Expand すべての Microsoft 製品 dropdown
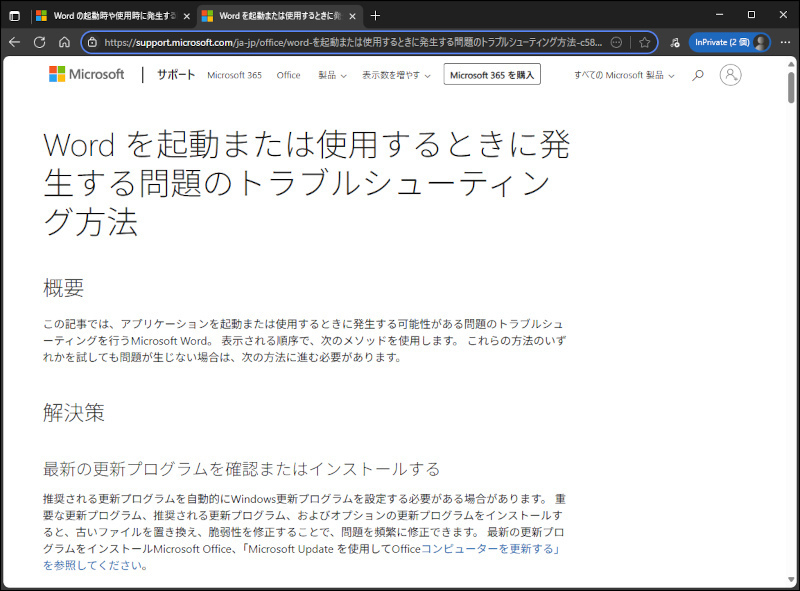Image resolution: width=800 pixels, height=591 pixels. pos(624,75)
